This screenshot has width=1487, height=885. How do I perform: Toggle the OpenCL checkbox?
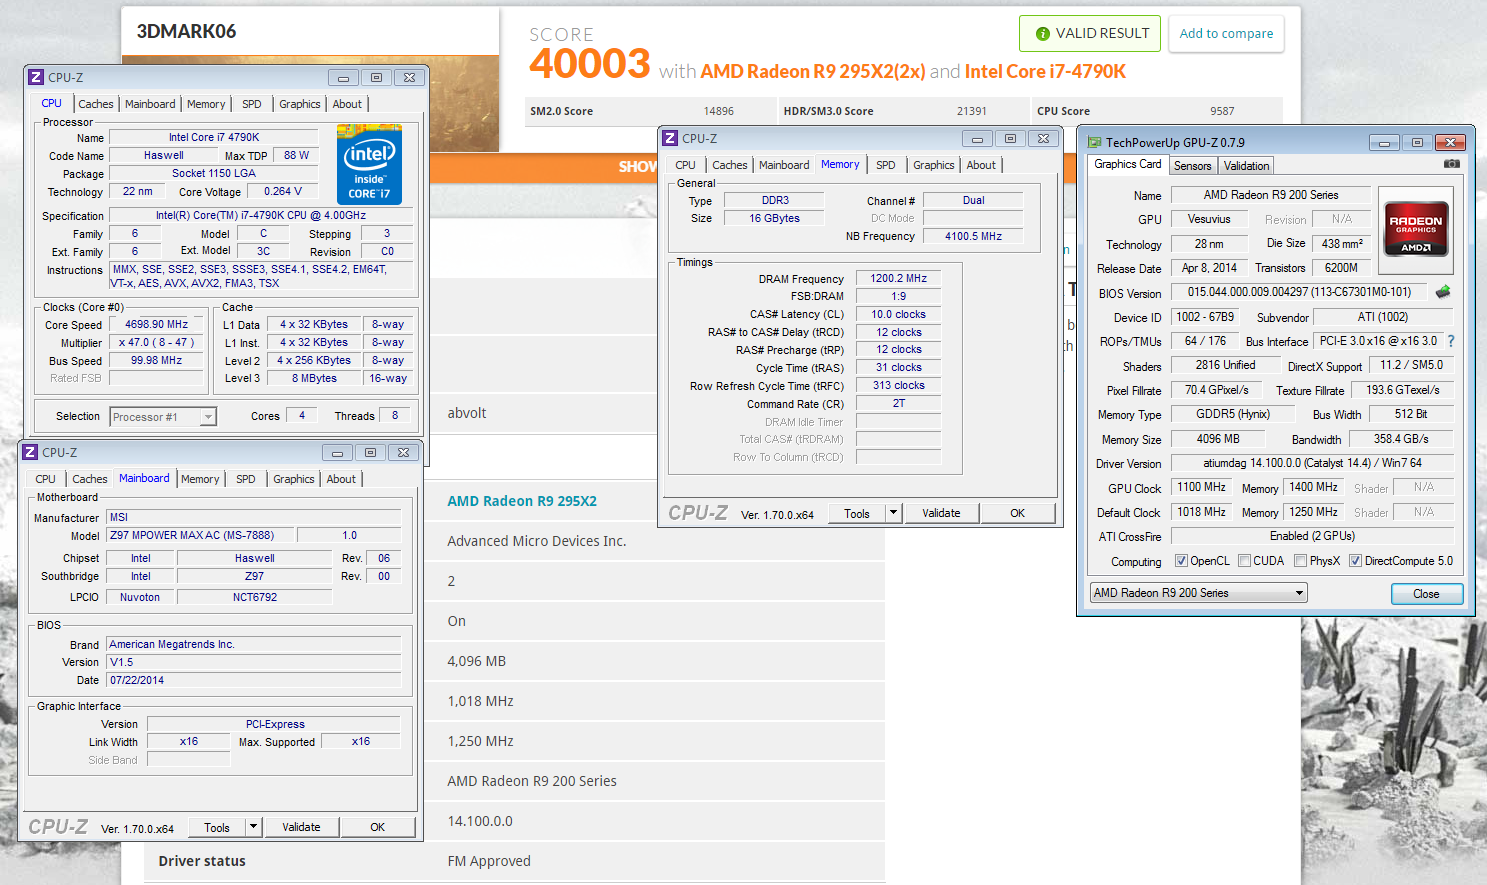pyautogui.click(x=1181, y=561)
